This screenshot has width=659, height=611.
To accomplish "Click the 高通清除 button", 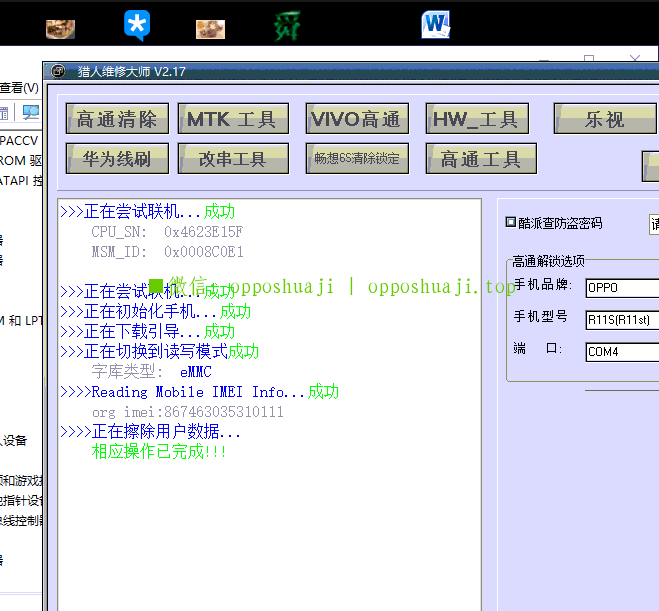I will click(x=117, y=119).
